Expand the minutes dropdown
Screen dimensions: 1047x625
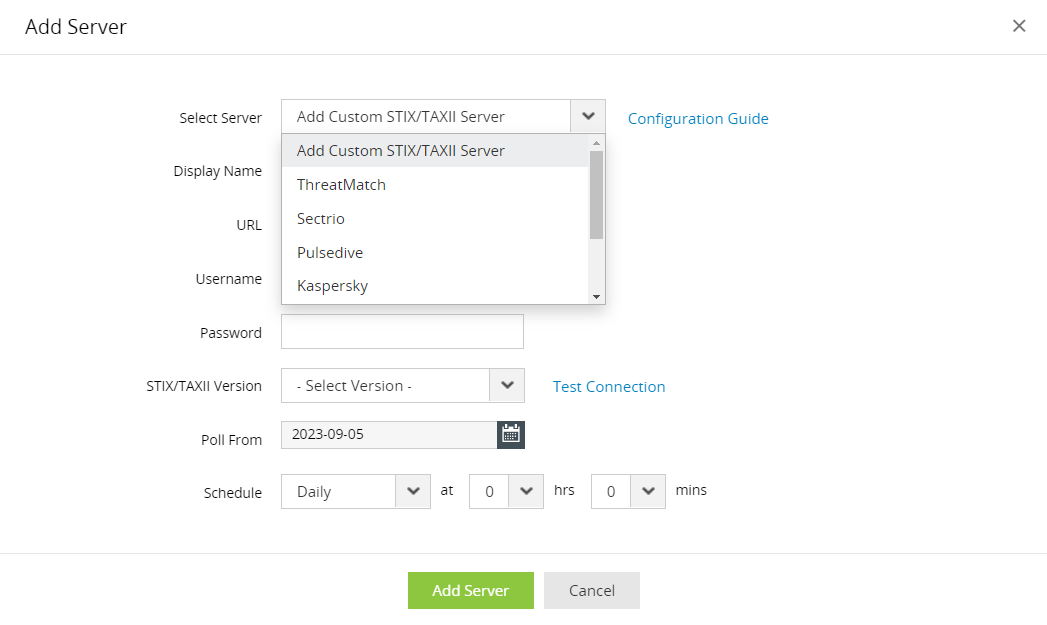[x=648, y=491]
